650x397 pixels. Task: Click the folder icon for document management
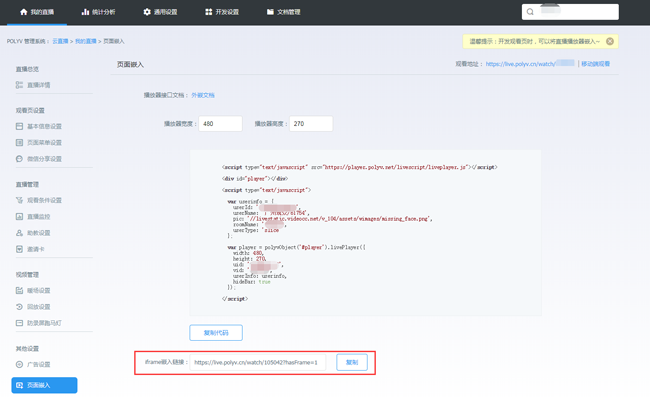270,12
